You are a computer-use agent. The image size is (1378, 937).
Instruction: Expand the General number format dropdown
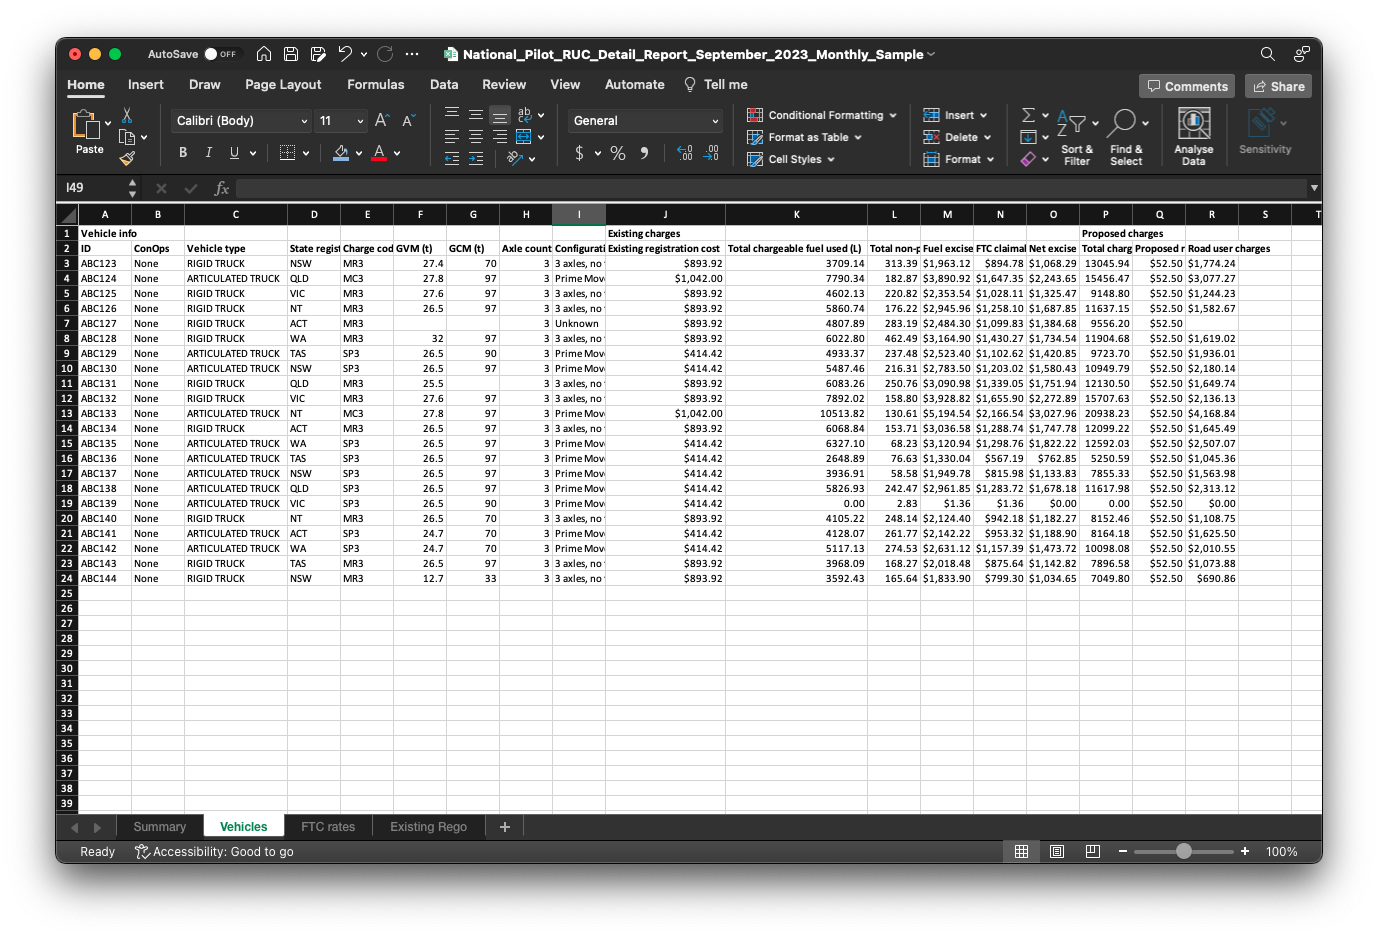coord(714,121)
